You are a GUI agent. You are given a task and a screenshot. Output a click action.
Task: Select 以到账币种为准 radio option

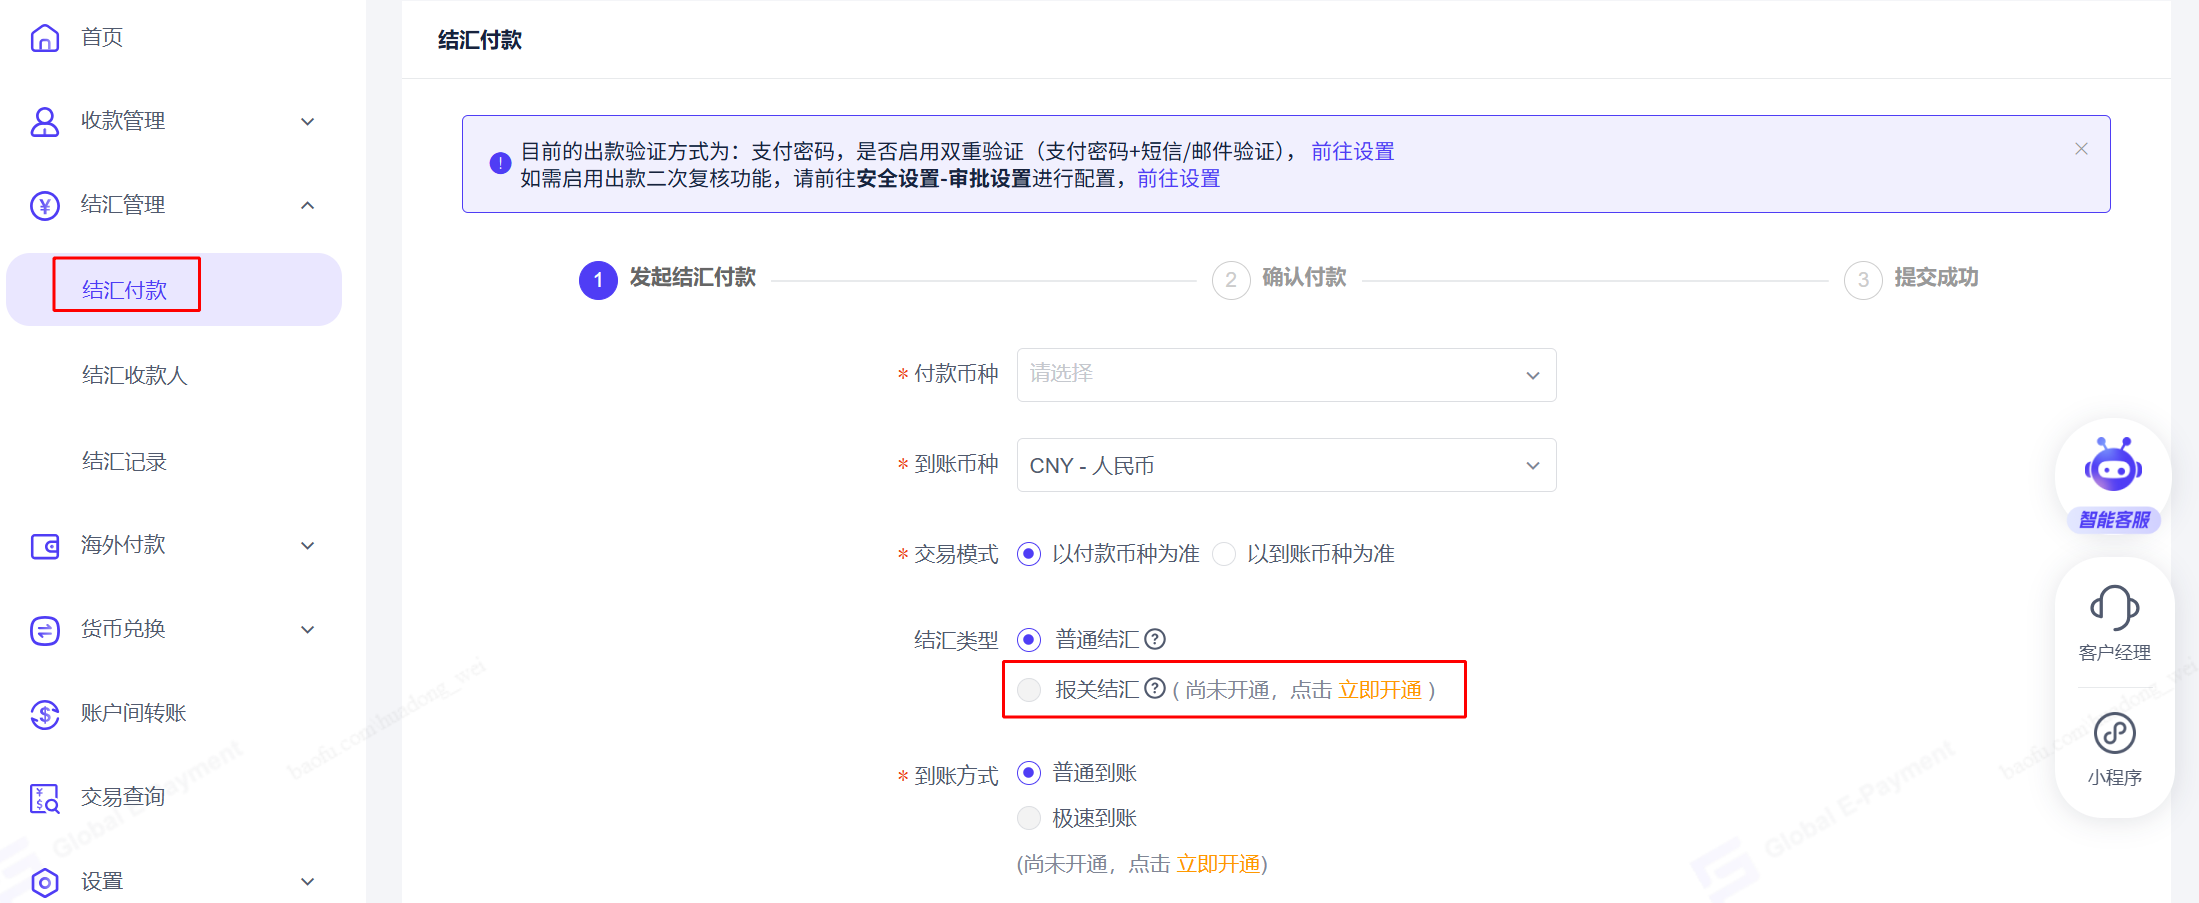click(x=1224, y=554)
